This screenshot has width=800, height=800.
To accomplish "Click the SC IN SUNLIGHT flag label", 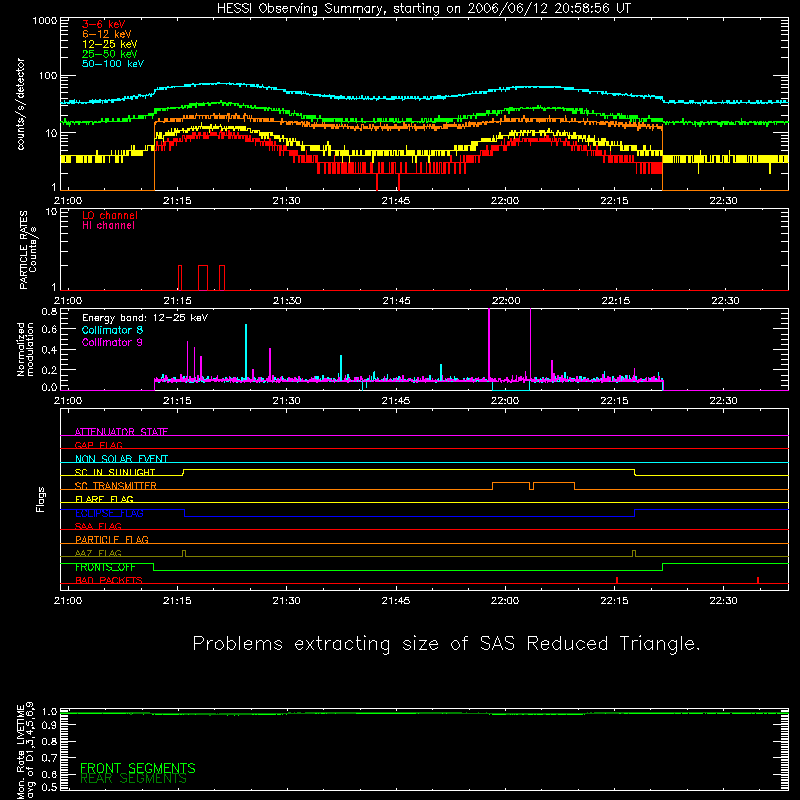I will 115,472.
